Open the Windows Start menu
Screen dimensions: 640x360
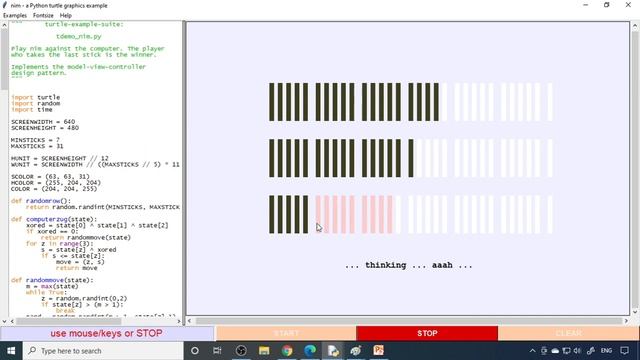coord(11,351)
